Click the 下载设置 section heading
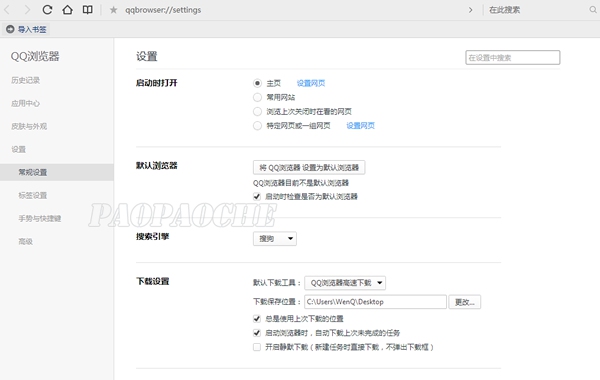This screenshot has width=600, height=380. (153, 281)
